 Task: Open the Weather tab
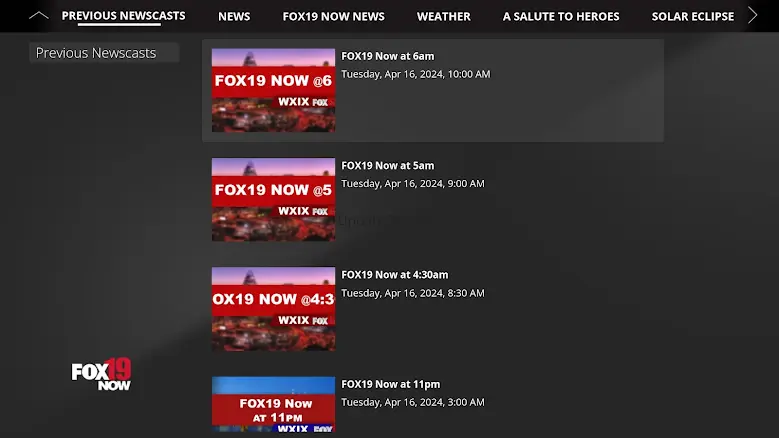[444, 16]
